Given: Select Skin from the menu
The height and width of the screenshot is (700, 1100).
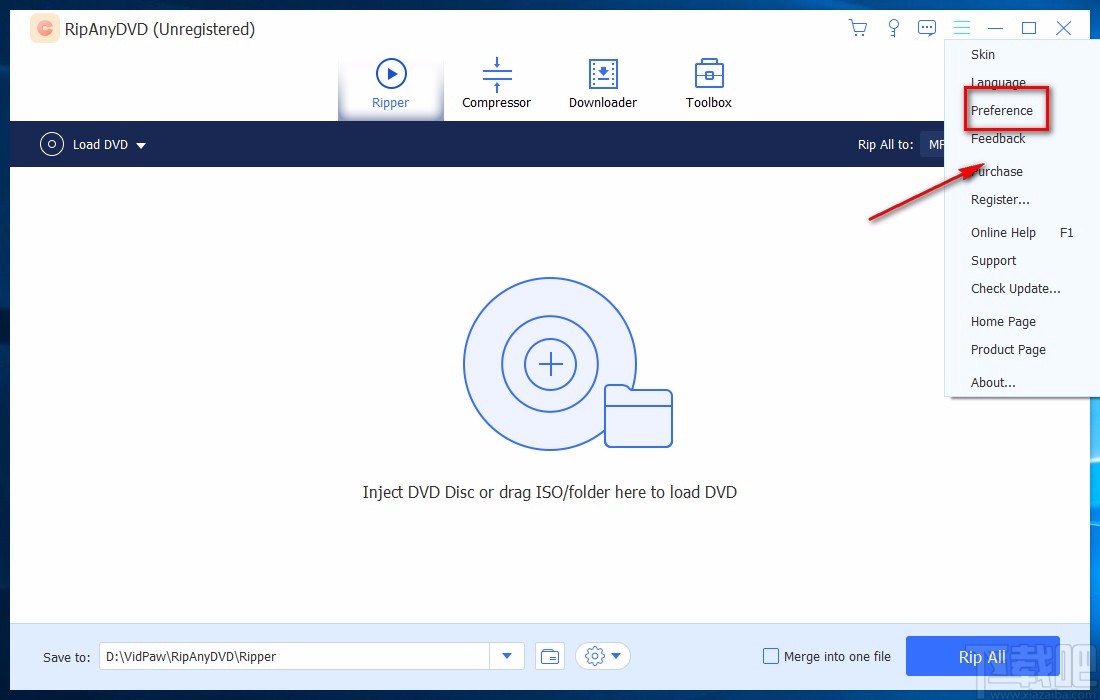Looking at the screenshot, I should pyautogui.click(x=983, y=55).
